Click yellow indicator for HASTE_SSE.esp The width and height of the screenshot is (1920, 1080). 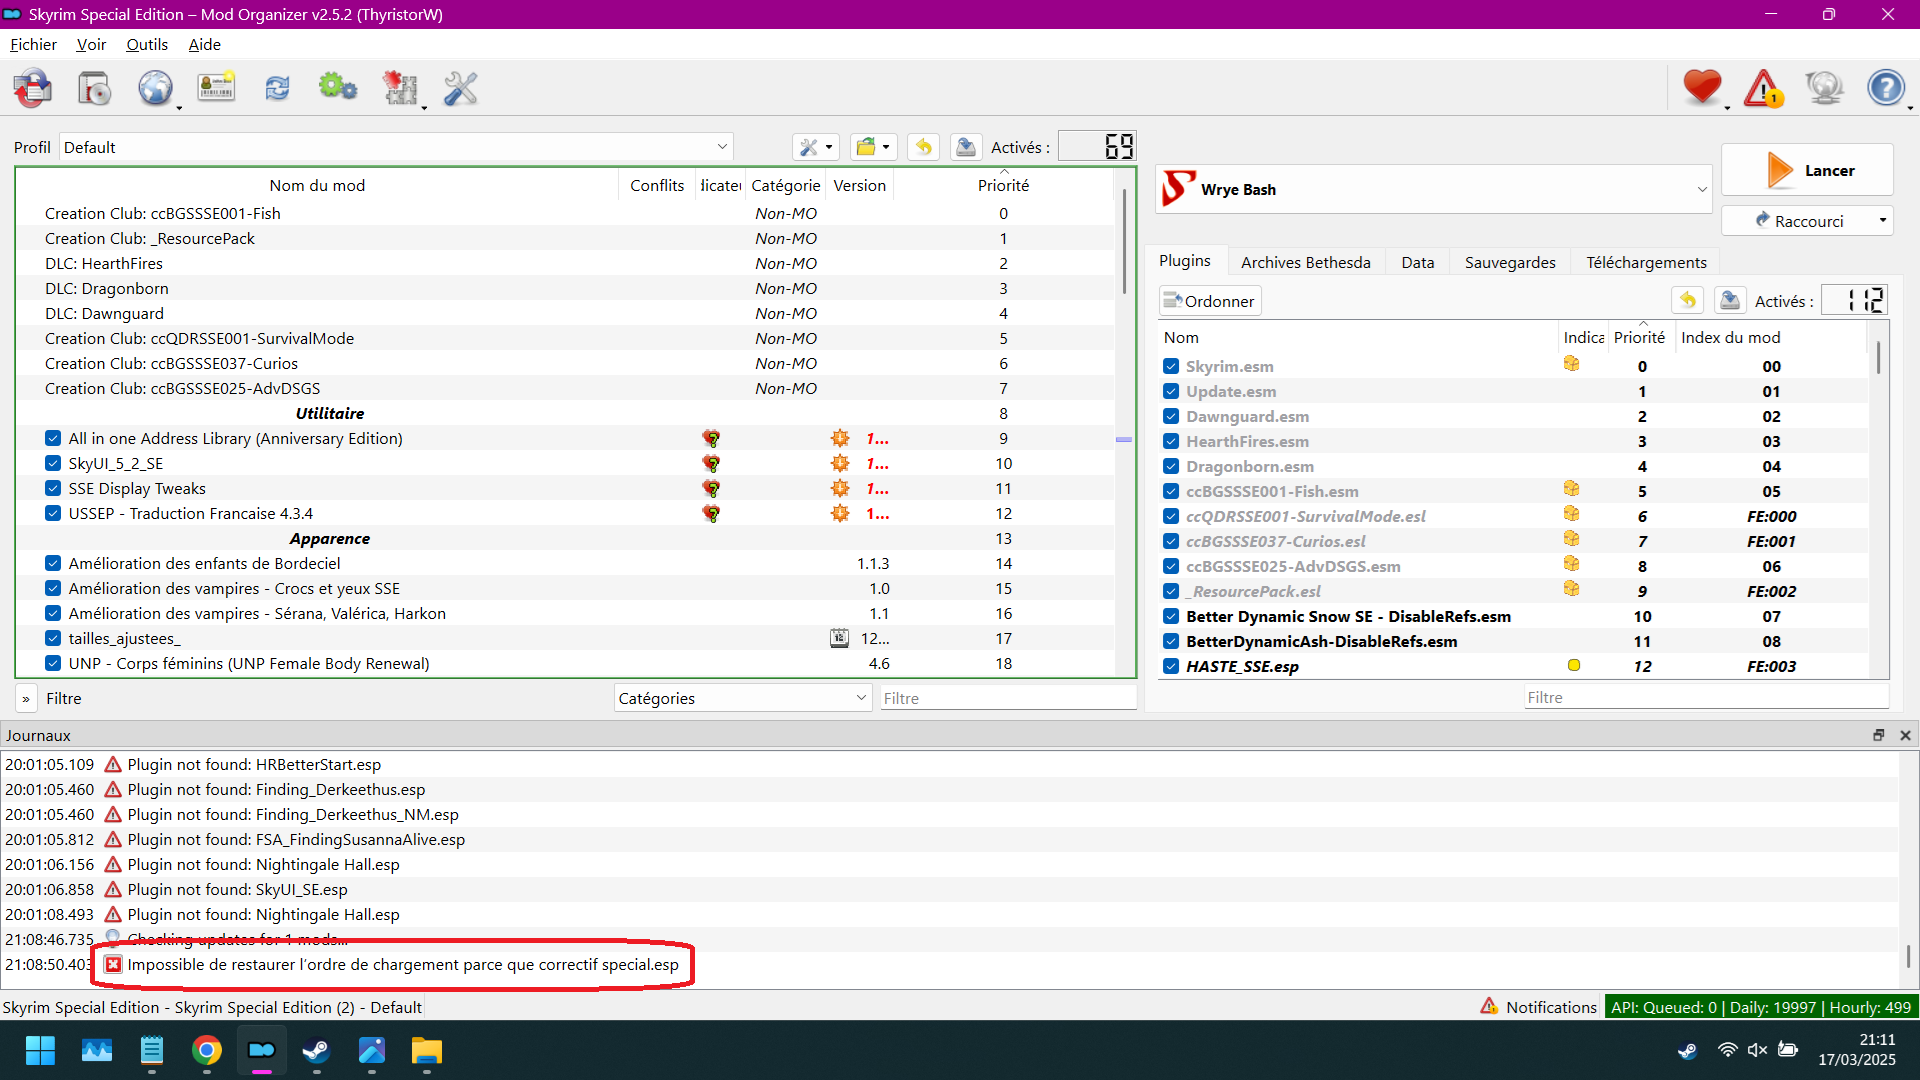(1574, 665)
